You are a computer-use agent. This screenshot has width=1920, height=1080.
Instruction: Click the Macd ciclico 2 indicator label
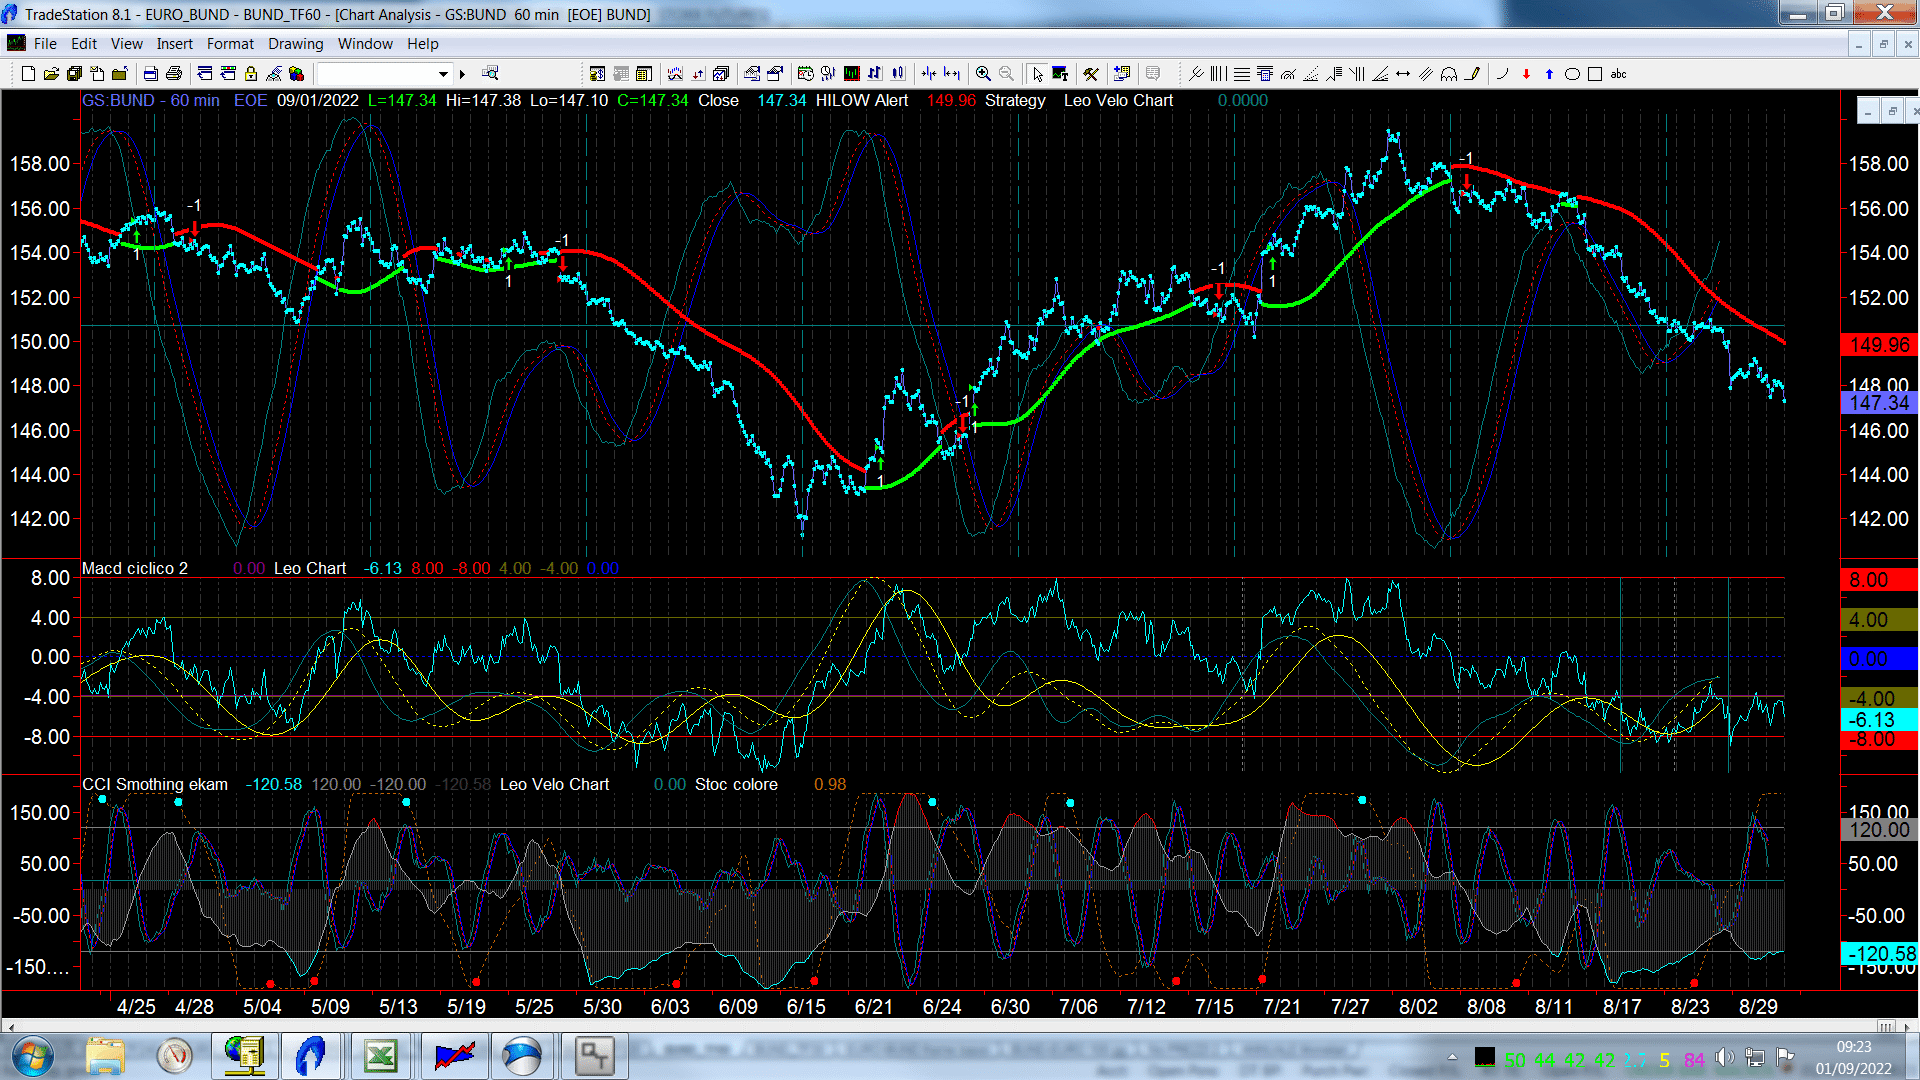coord(135,568)
